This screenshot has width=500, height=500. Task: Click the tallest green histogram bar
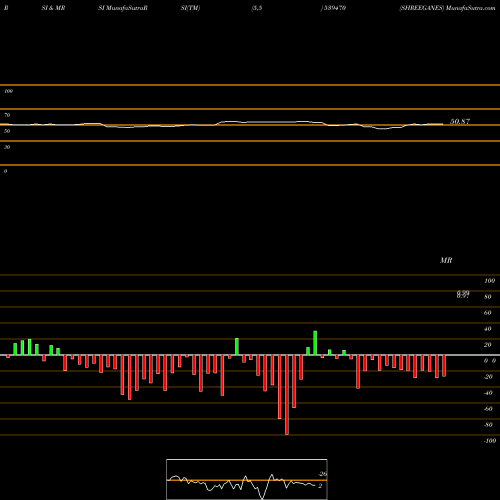(x=315, y=343)
